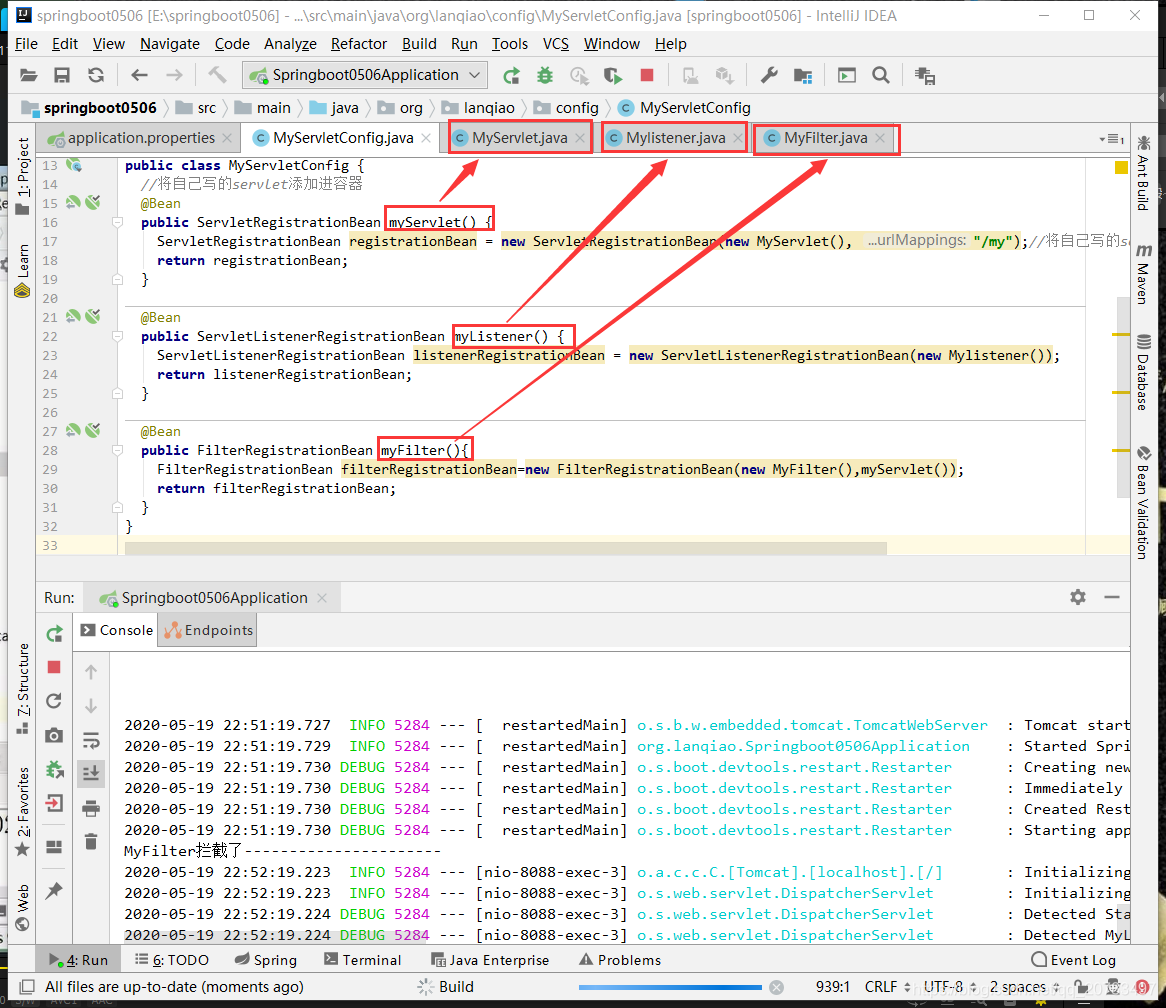This screenshot has width=1166, height=1008.
Task: Stop the running application with red square
Action: pos(646,75)
